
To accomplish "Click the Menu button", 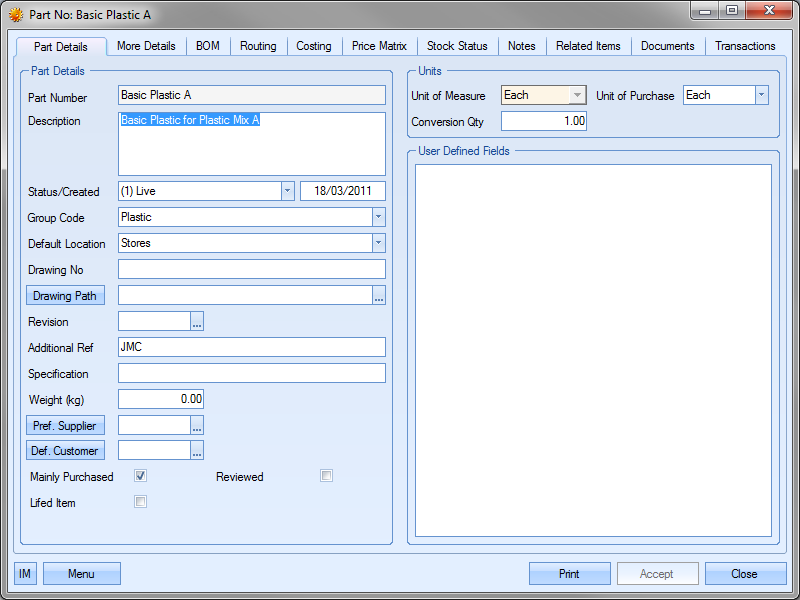I will (81, 574).
